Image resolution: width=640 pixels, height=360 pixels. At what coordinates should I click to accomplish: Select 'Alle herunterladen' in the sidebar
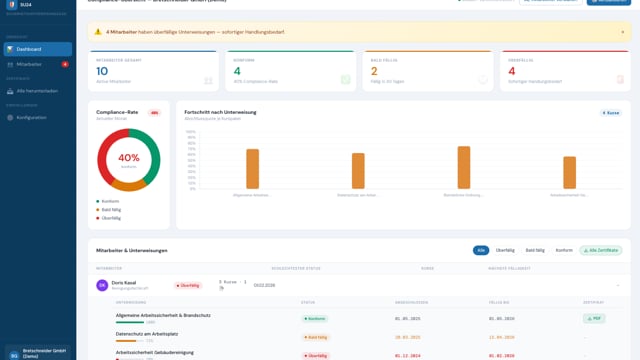click(38, 91)
